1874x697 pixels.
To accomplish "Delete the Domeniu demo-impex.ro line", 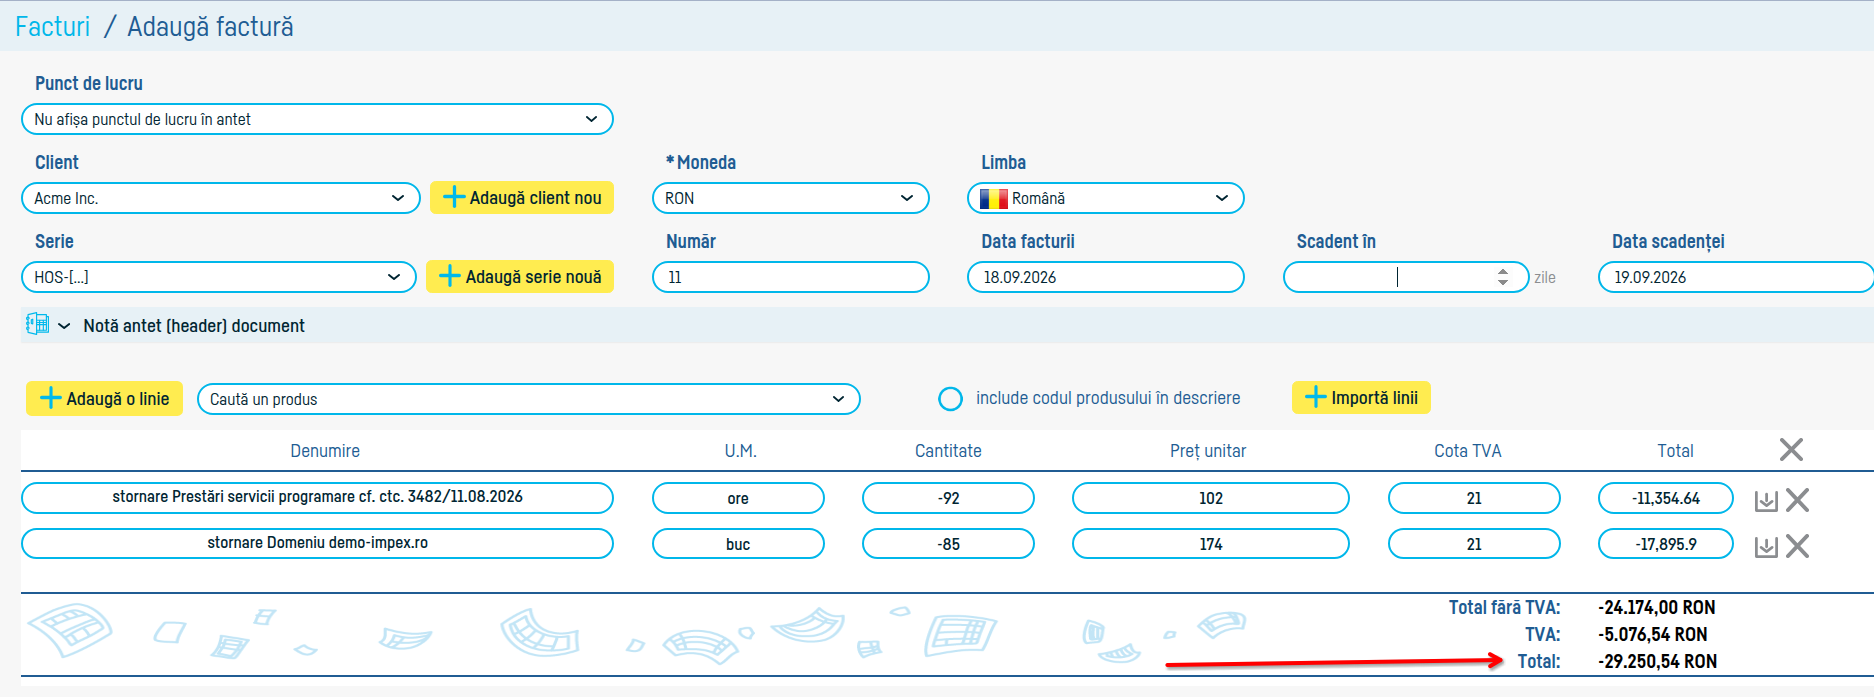I will 1797,546.
